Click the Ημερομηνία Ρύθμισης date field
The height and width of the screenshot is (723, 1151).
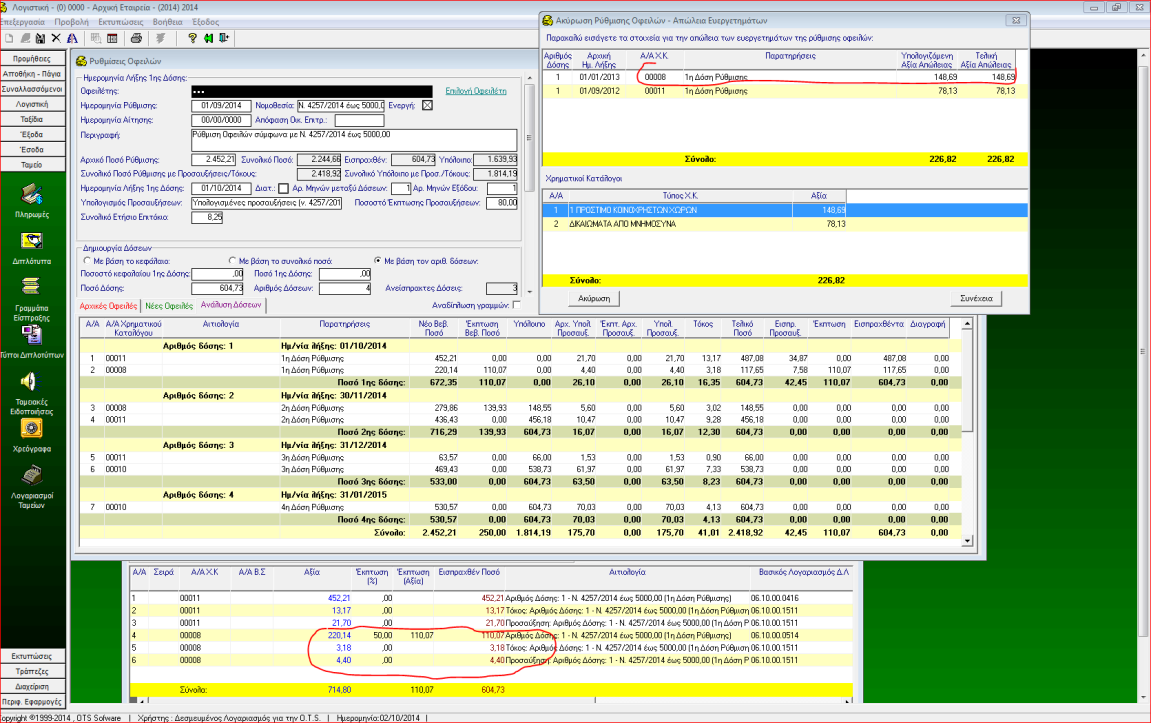221,106
